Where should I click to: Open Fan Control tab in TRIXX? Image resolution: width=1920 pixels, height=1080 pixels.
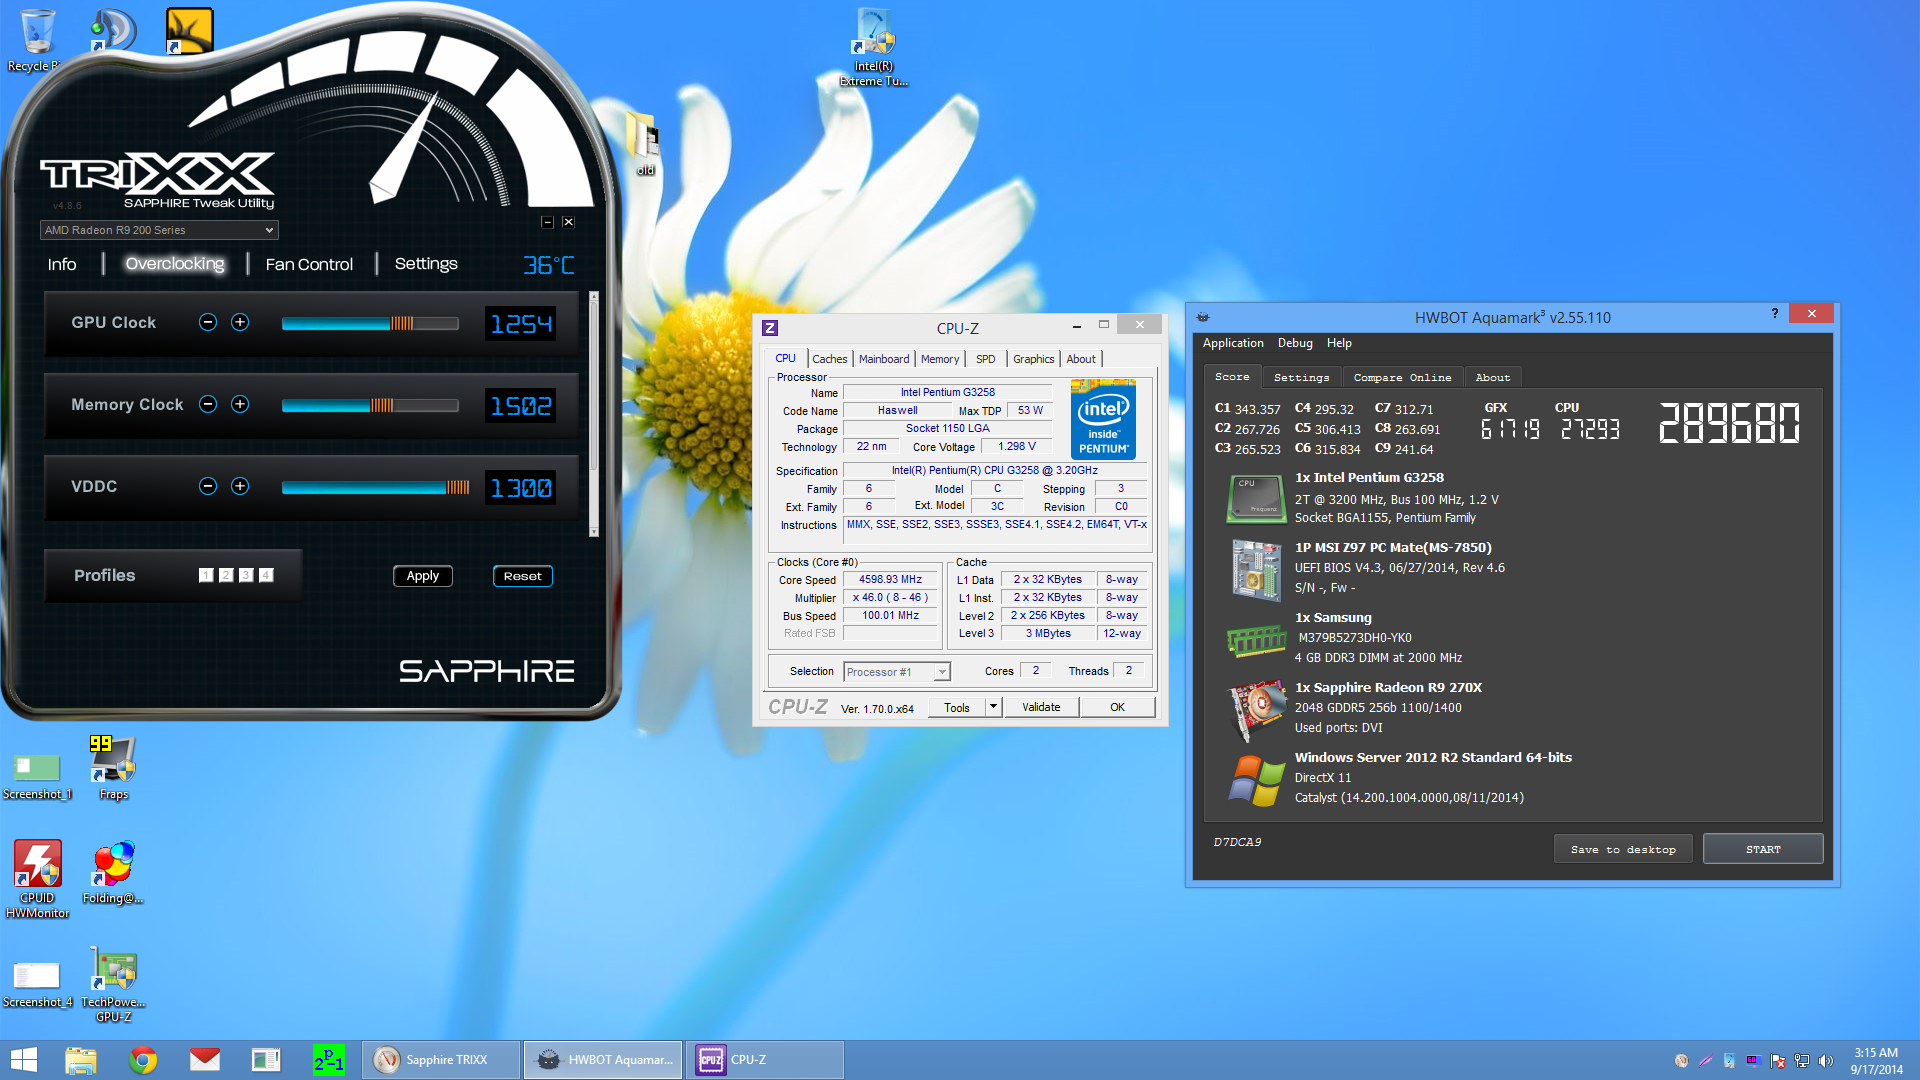pos(309,264)
